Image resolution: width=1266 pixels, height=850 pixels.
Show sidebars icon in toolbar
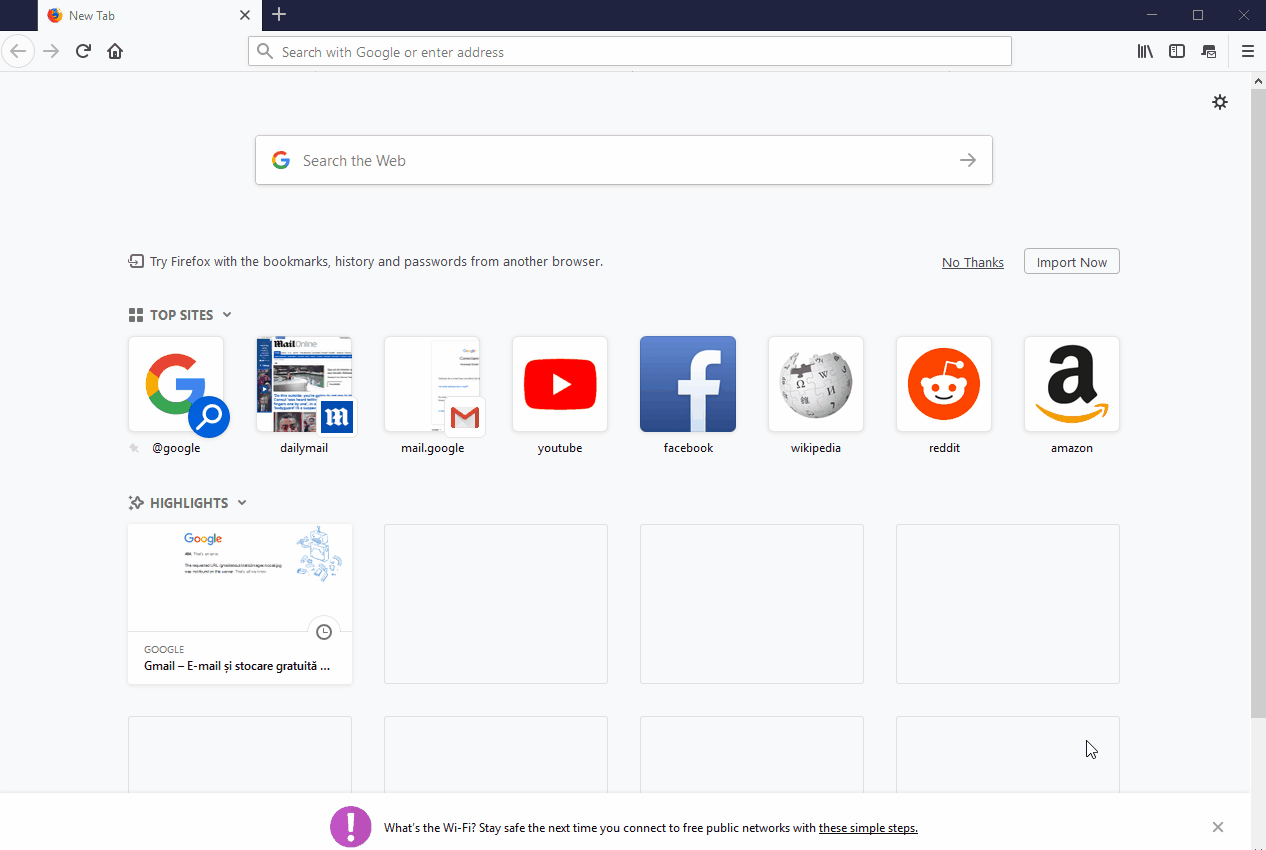coord(1177,51)
